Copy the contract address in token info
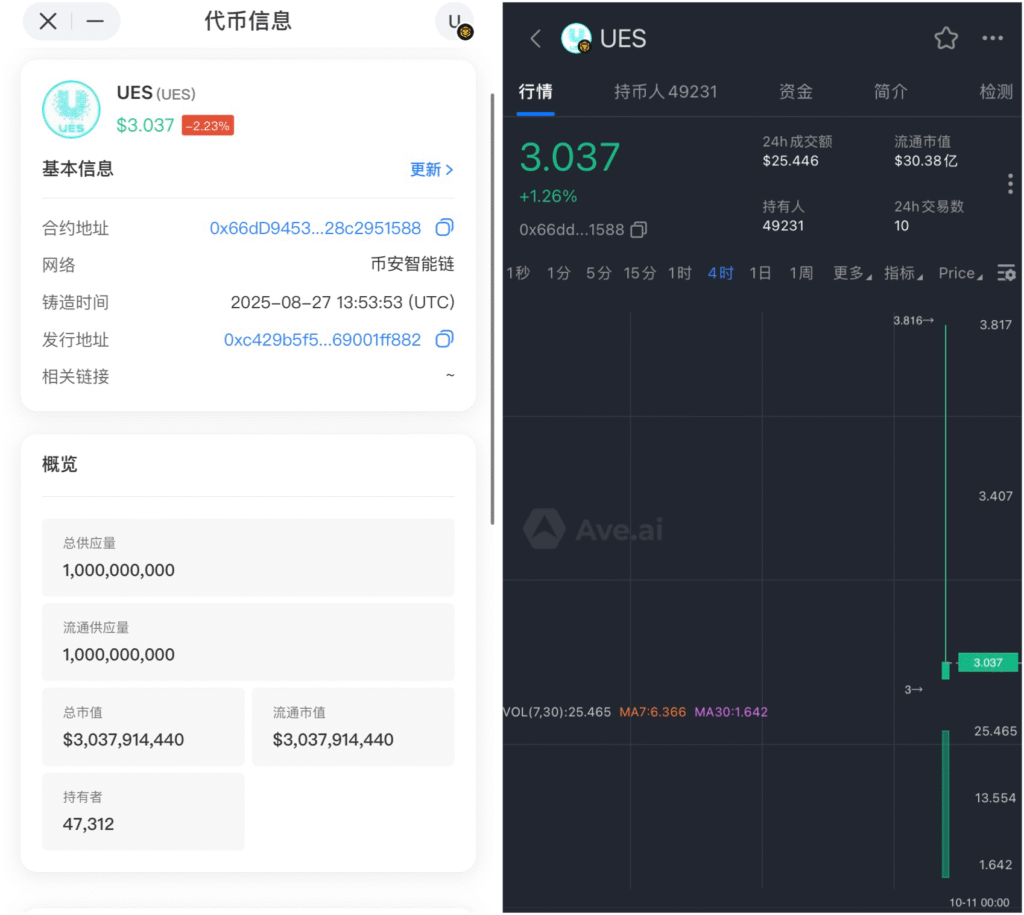Image resolution: width=1024 pixels, height=915 pixels. (x=445, y=228)
